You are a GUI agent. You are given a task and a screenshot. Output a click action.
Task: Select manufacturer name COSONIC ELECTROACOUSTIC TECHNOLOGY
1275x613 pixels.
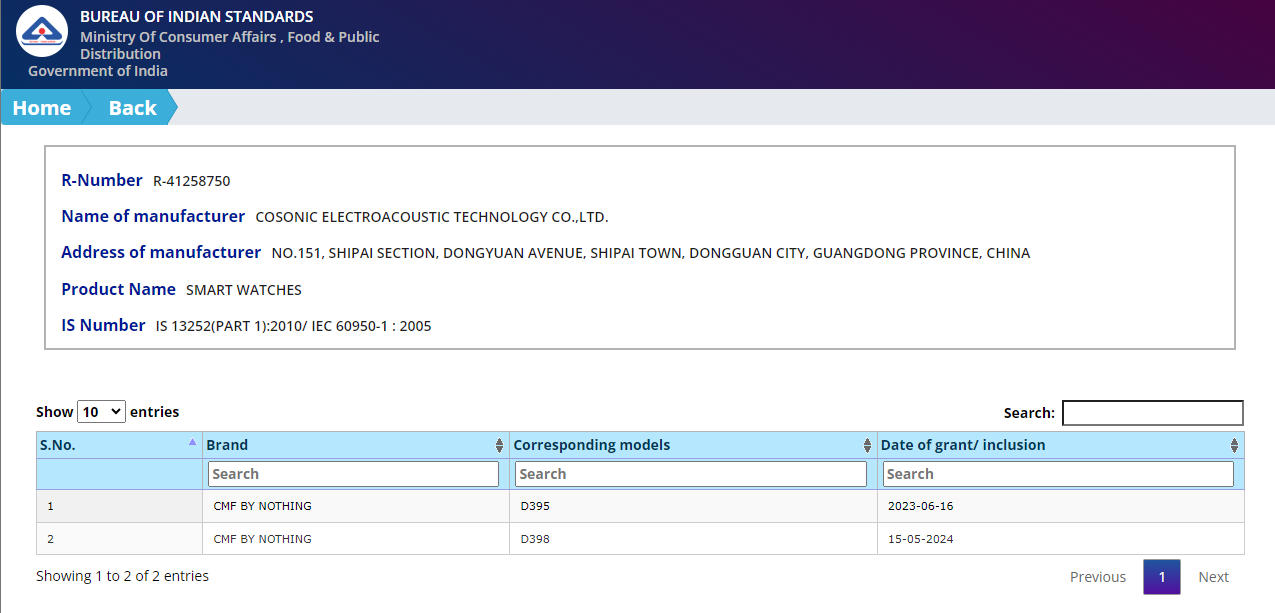[432, 218]
